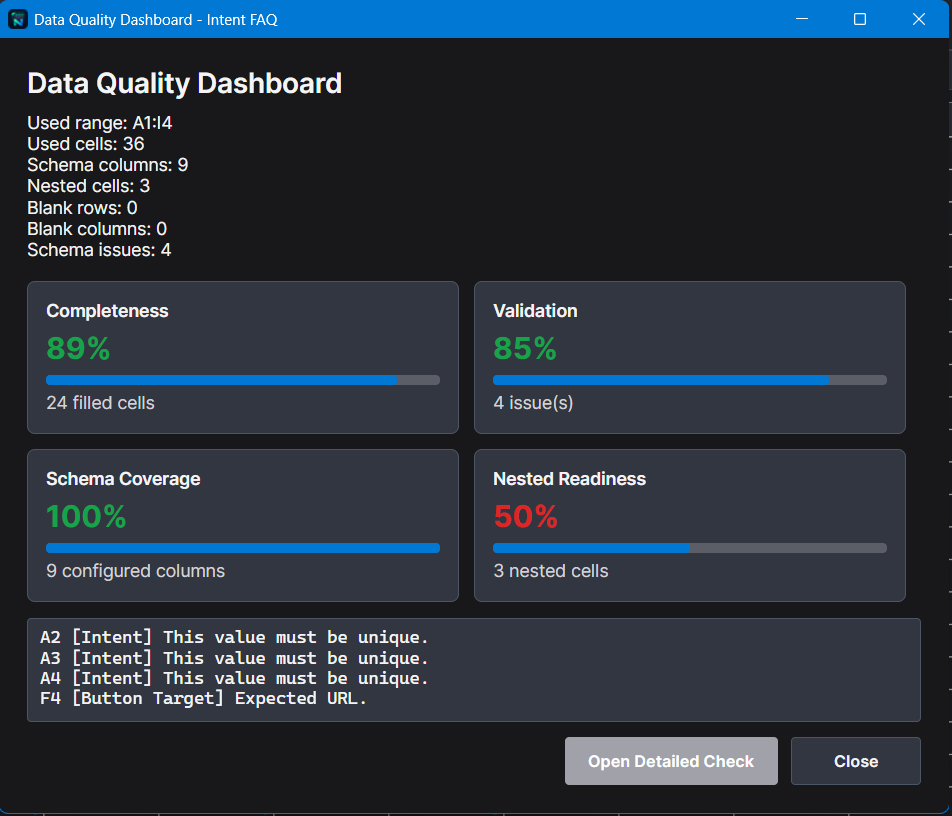Select the red 50% Nested Readiness value
952x816 pixels.
(x=525, y=517)
